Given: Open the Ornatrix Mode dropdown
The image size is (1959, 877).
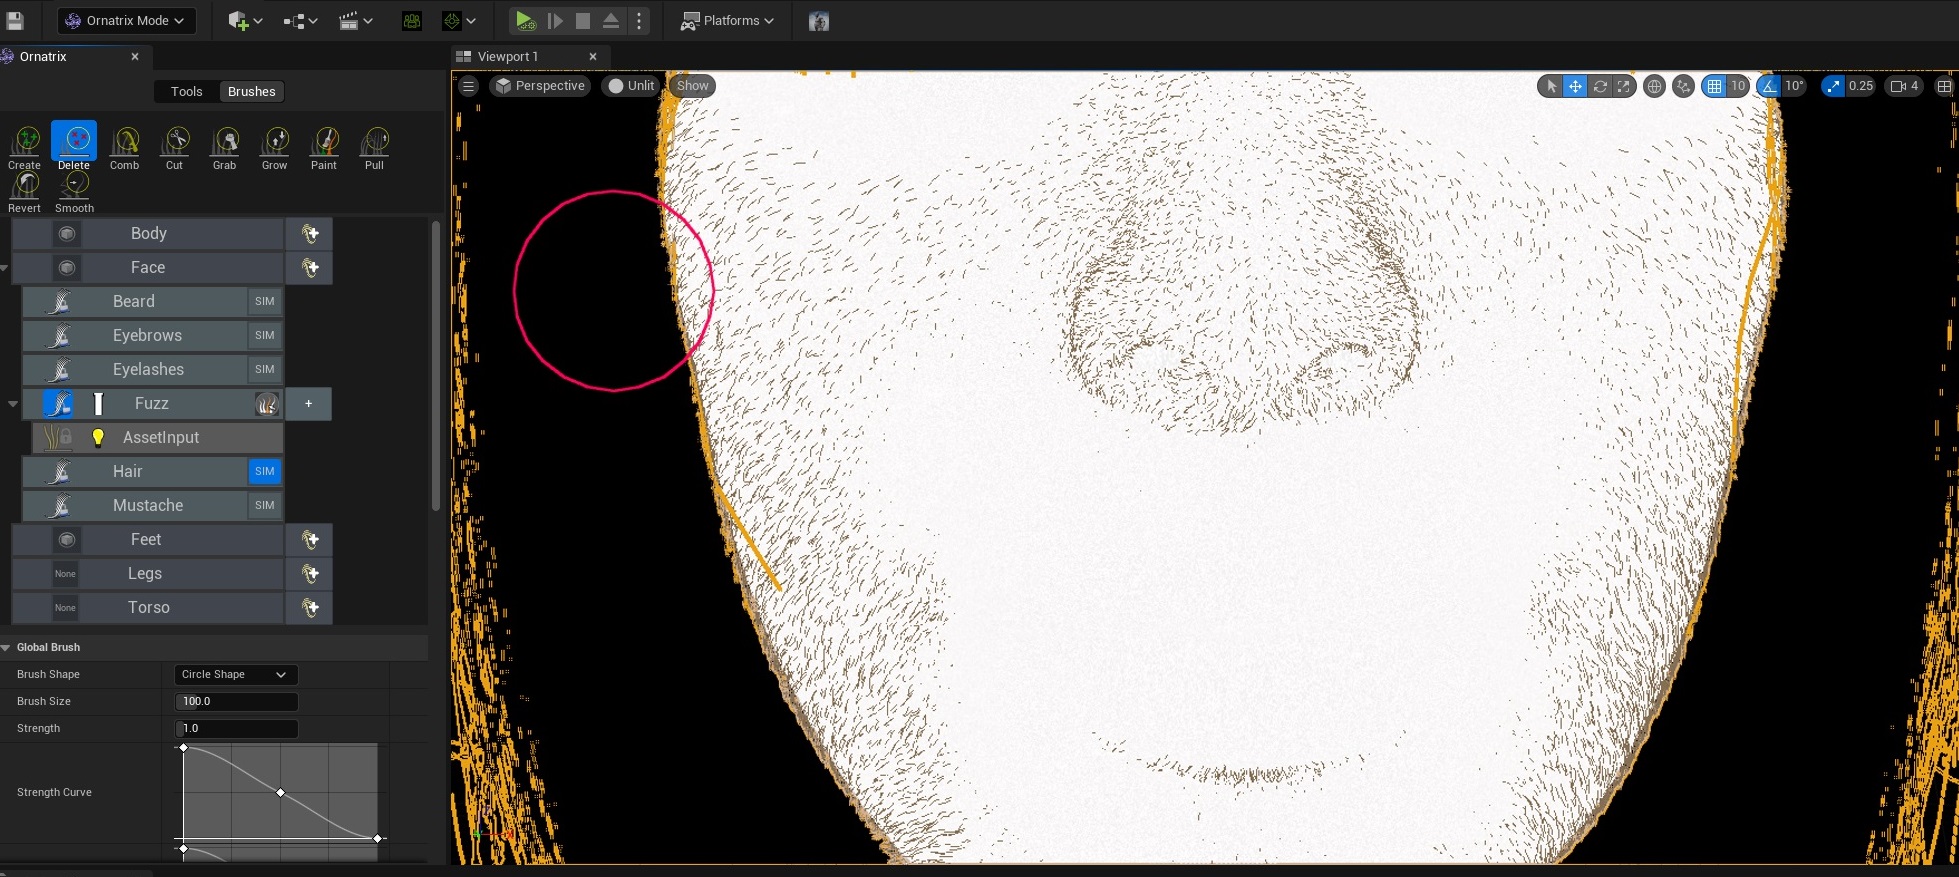Looking at the screenshot, I should 126,20.
